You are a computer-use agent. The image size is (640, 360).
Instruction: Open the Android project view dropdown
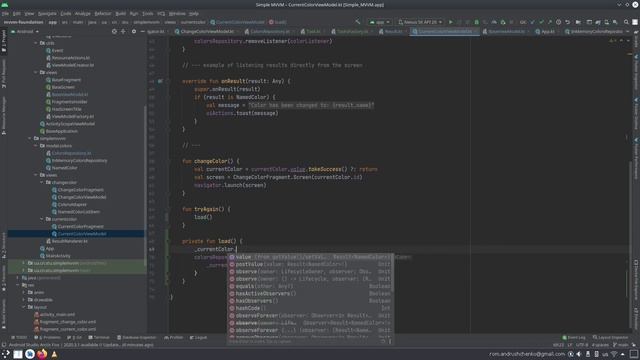click(25, 31)
